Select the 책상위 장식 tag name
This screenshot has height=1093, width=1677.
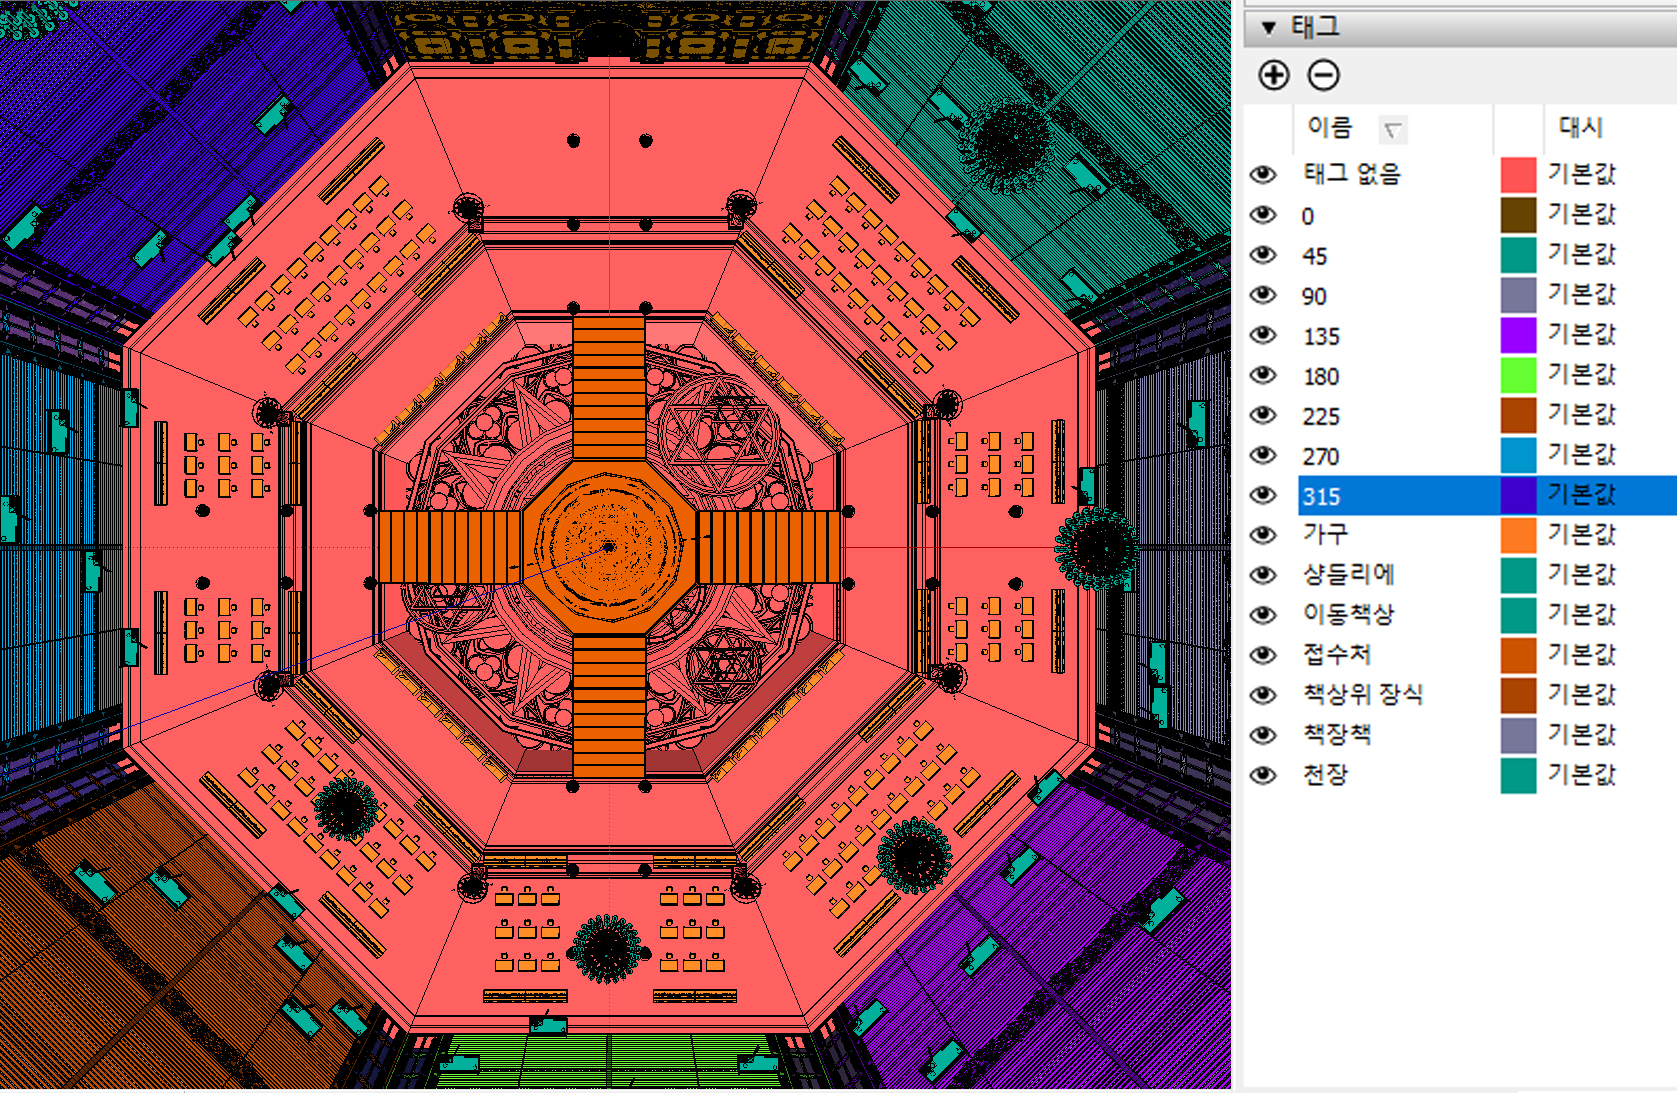coord(1362,695)
